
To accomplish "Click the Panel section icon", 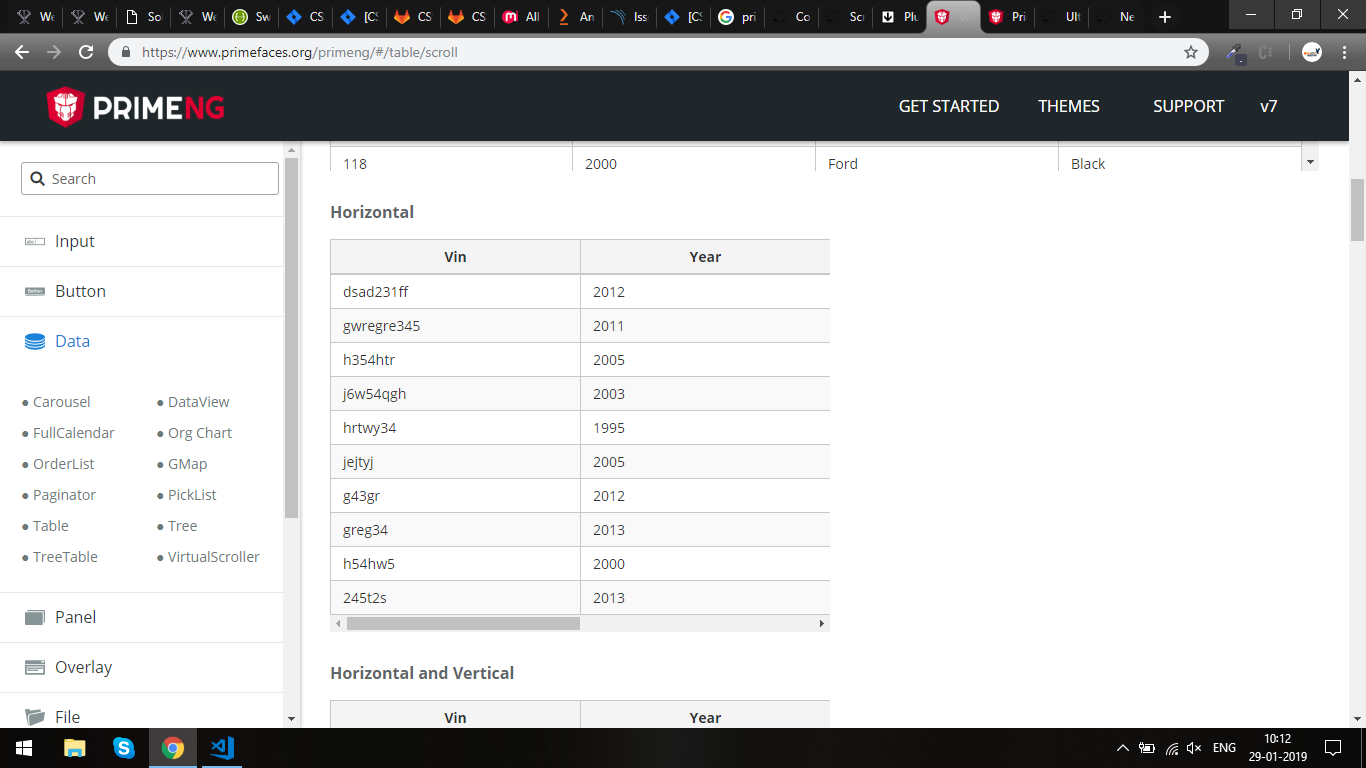I will (x=33, y=617).
